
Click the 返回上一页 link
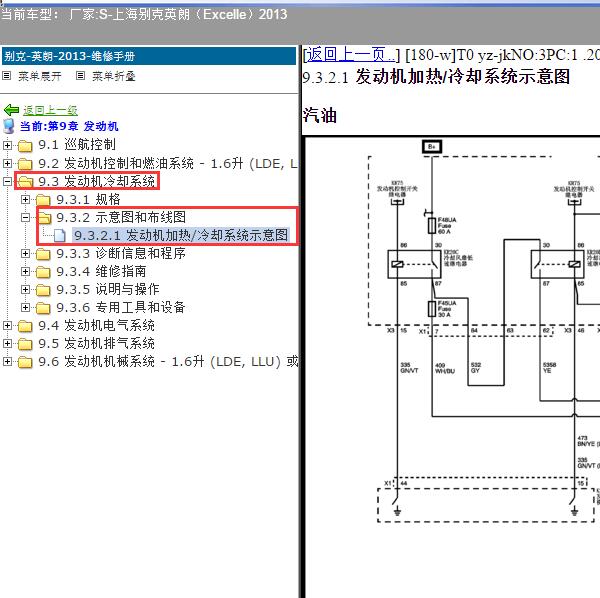[x=352, y=55]
